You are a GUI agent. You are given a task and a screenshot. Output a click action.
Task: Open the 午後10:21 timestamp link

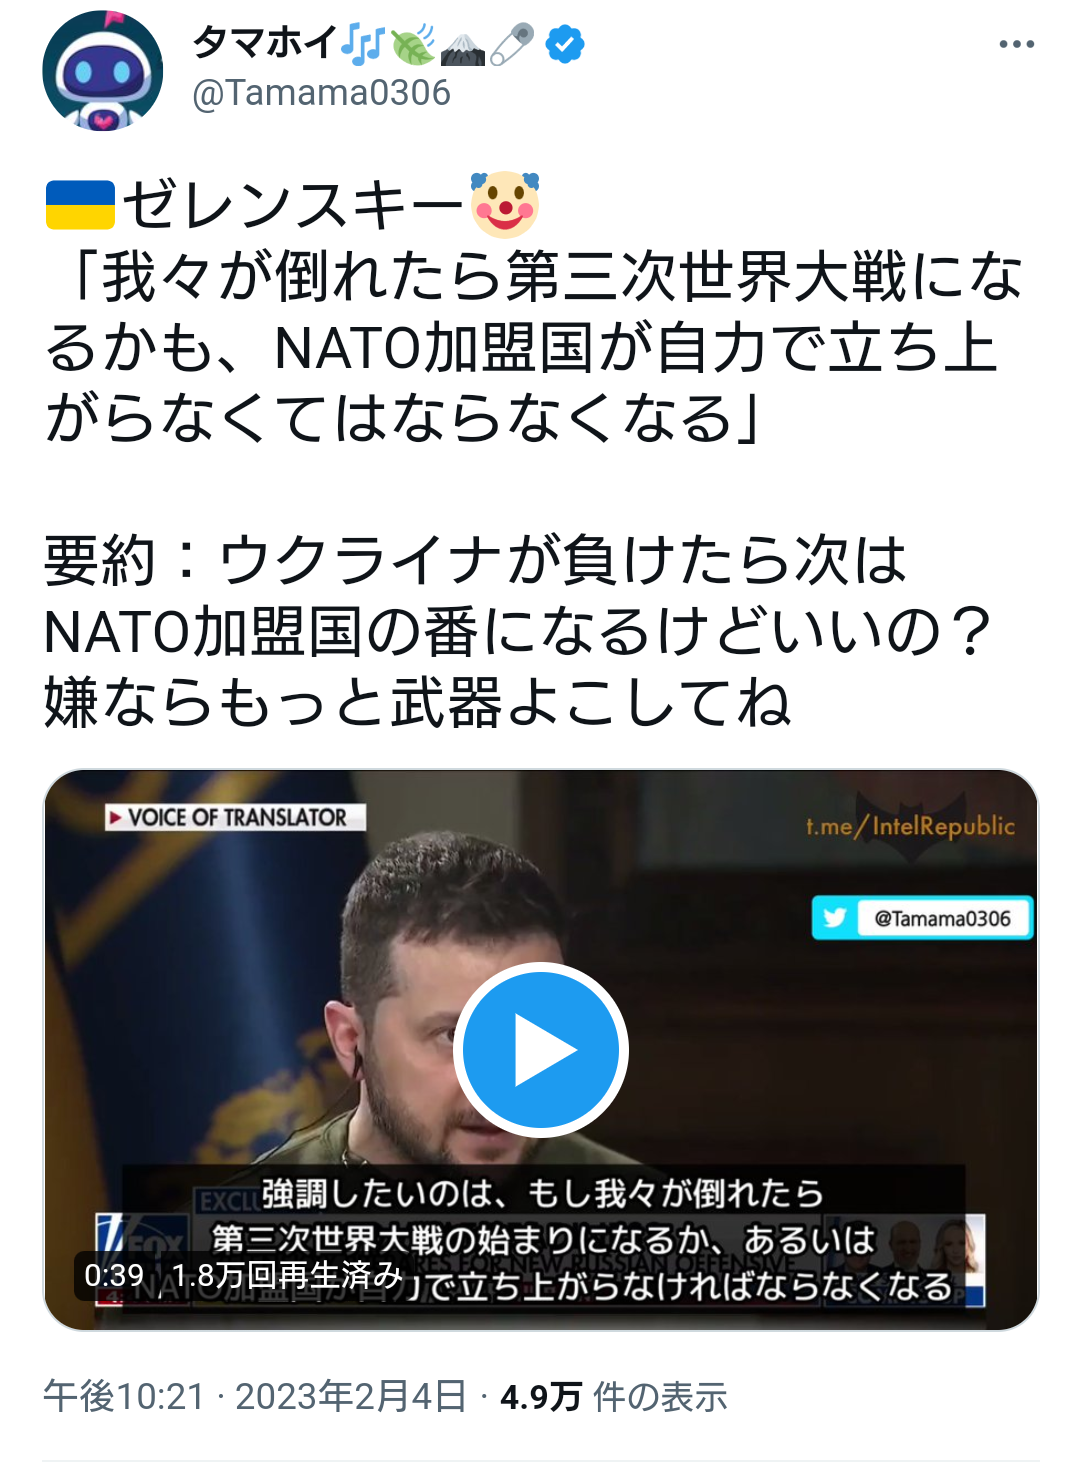124,1396
